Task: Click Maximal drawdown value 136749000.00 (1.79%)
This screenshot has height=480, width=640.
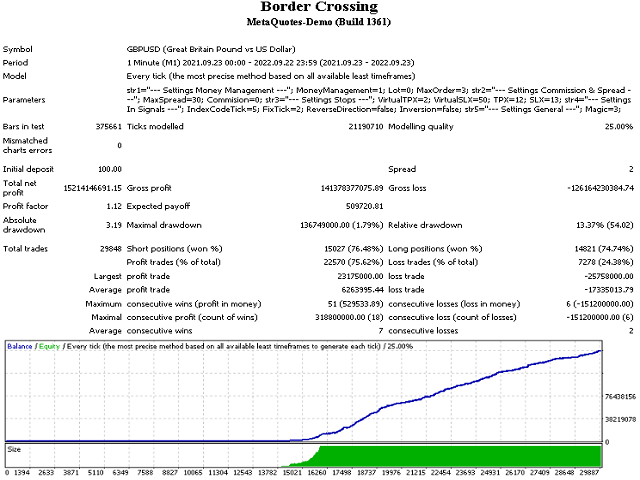Action: click(342, 225)
